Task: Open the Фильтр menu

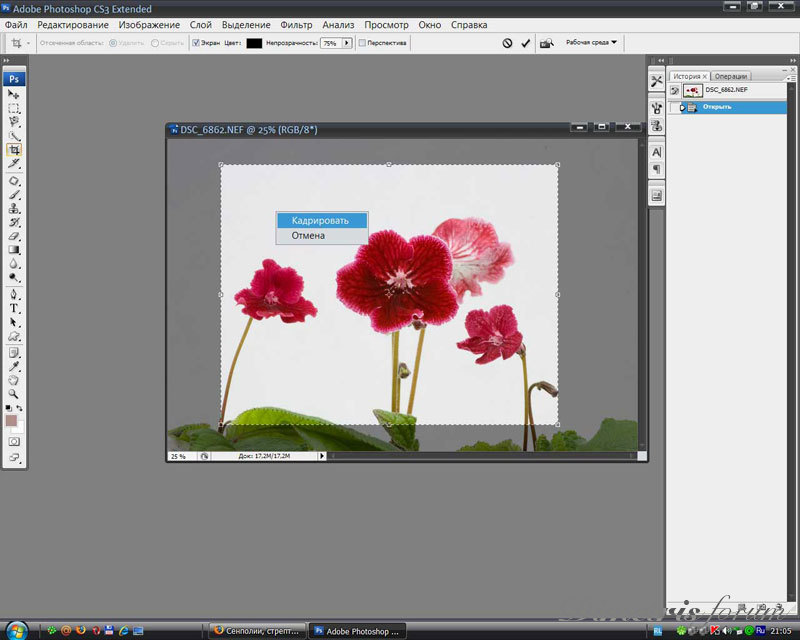Action: [x=296, y=24]
